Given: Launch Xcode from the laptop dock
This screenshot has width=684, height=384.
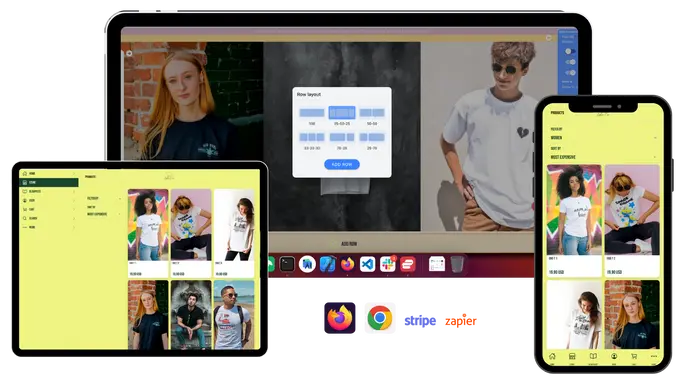Looking at the screenshot, I should pyautogui.click(x=327, y=264).
